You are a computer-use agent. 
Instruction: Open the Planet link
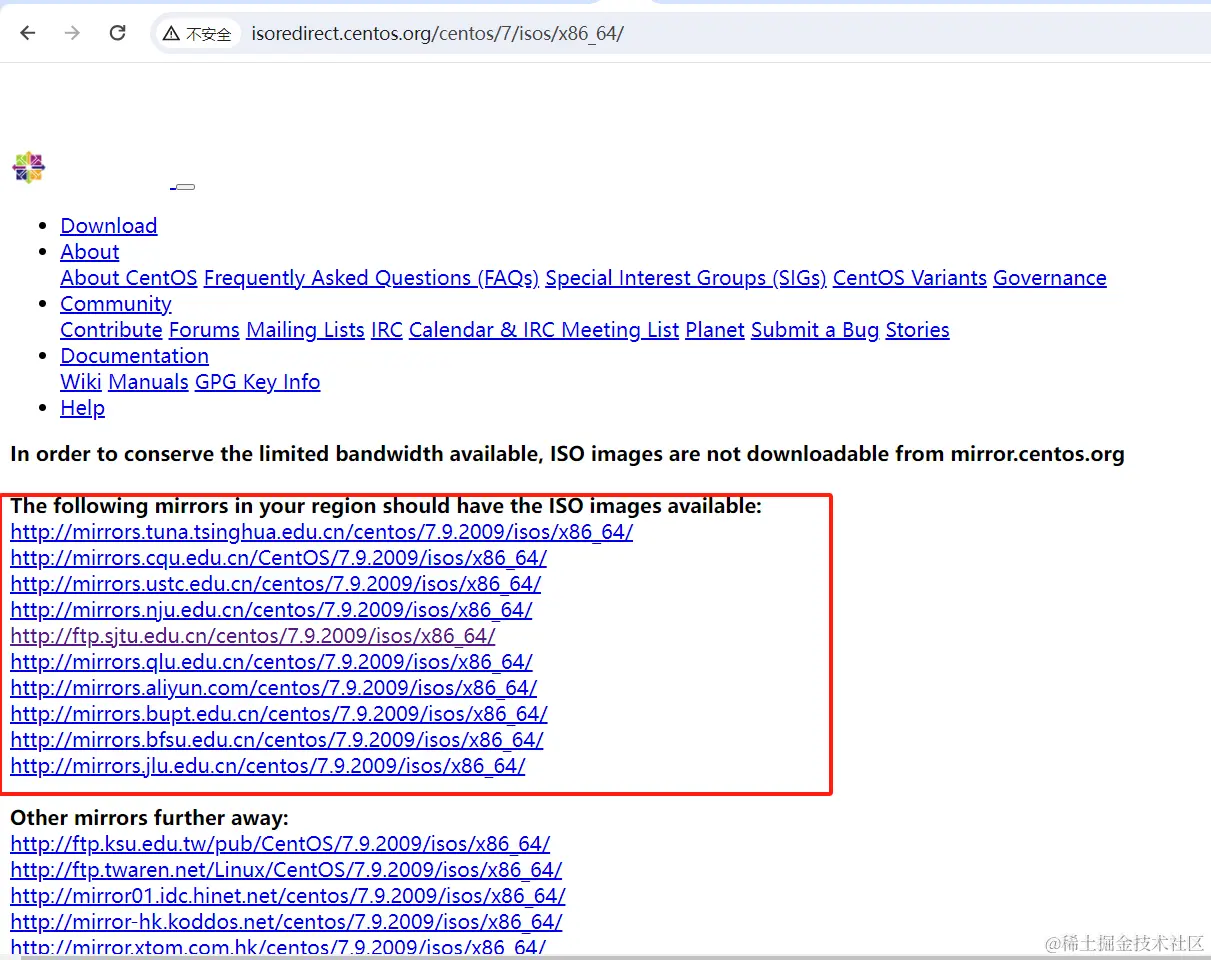pos(715,330)
